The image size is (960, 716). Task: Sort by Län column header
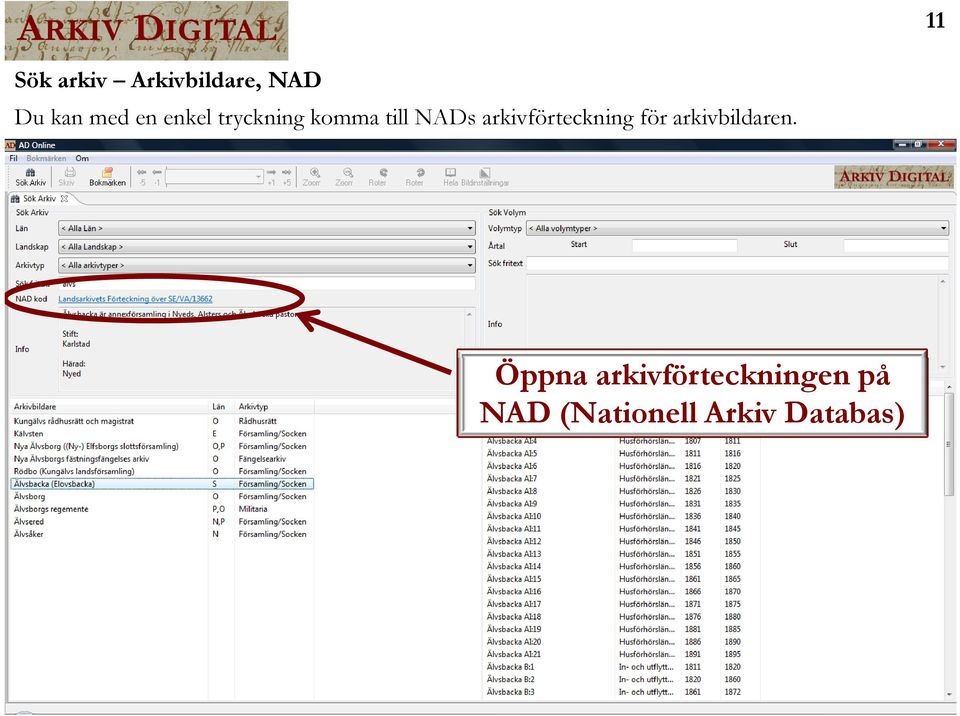[x=221, y=407]
